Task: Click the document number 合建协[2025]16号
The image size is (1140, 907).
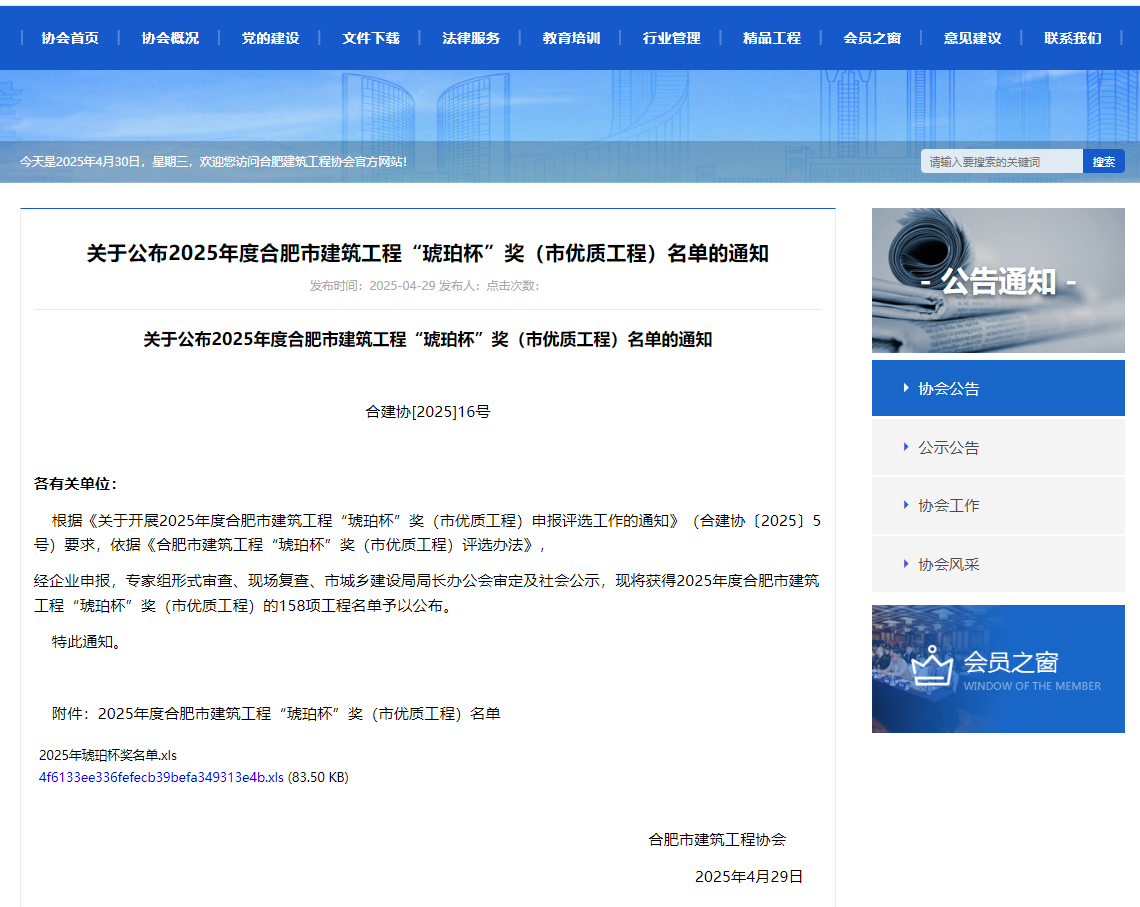Action: click(x=428, y=411)
